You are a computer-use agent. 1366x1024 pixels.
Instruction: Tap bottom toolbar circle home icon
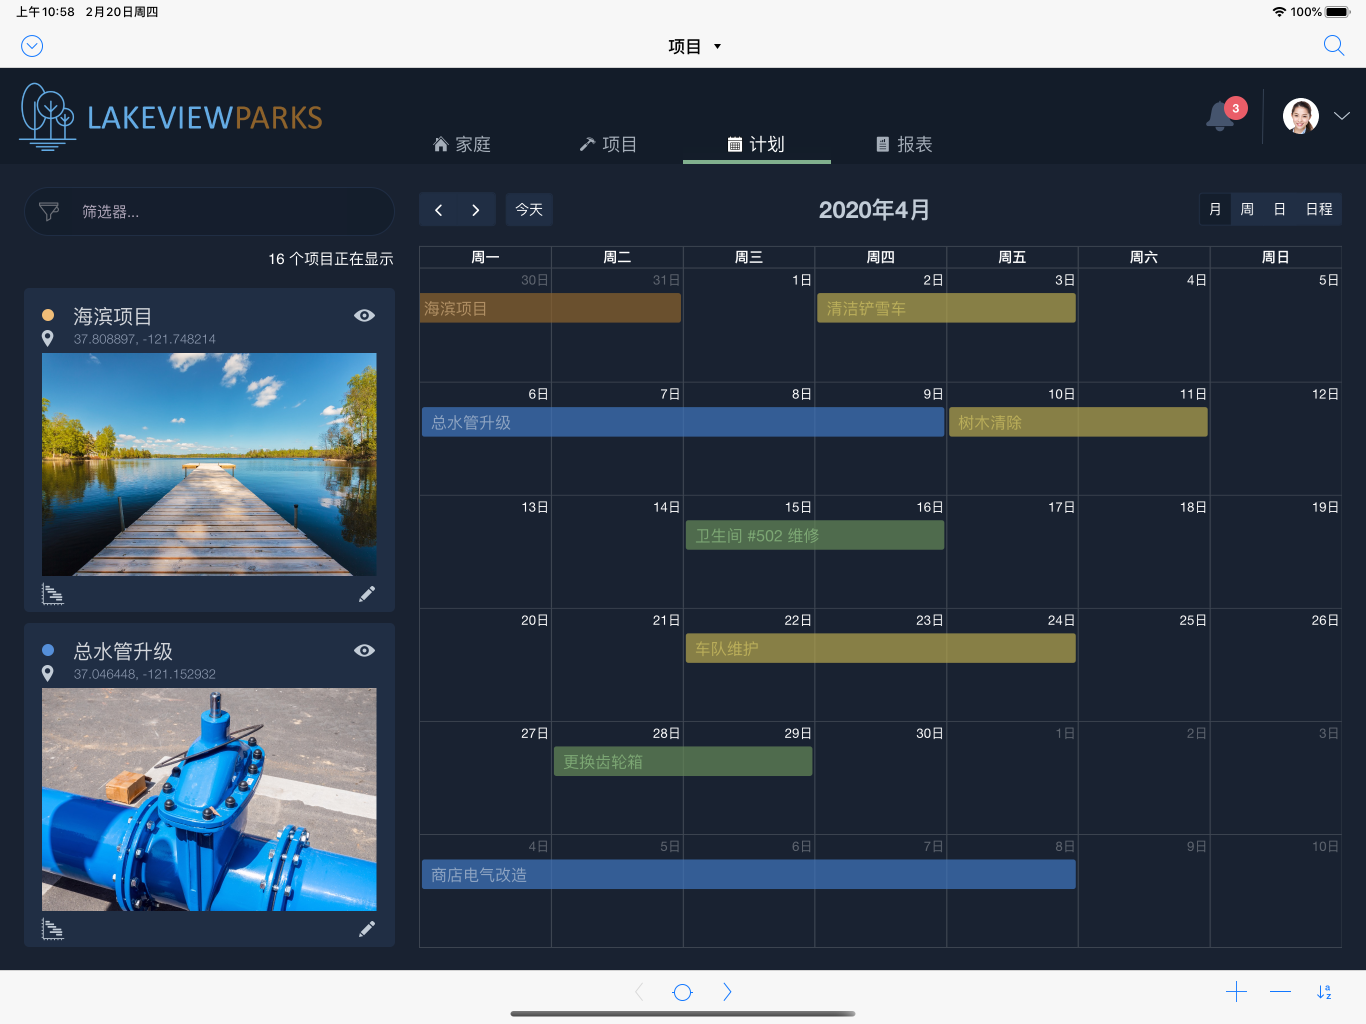click(683, 992)
